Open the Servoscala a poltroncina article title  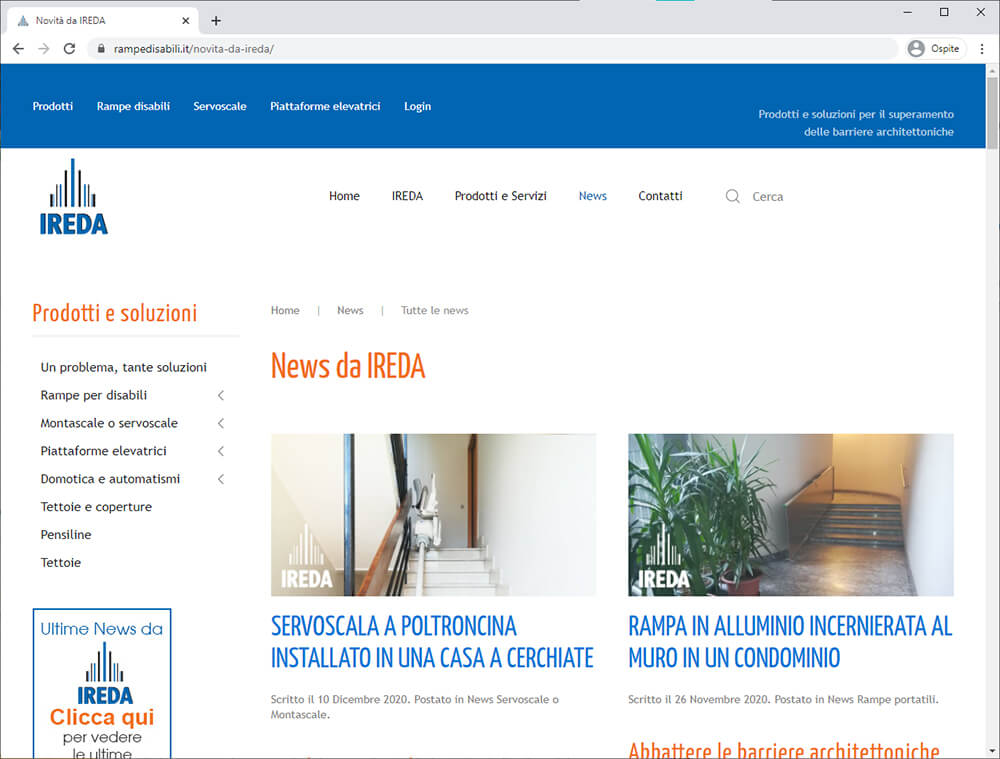432,642
